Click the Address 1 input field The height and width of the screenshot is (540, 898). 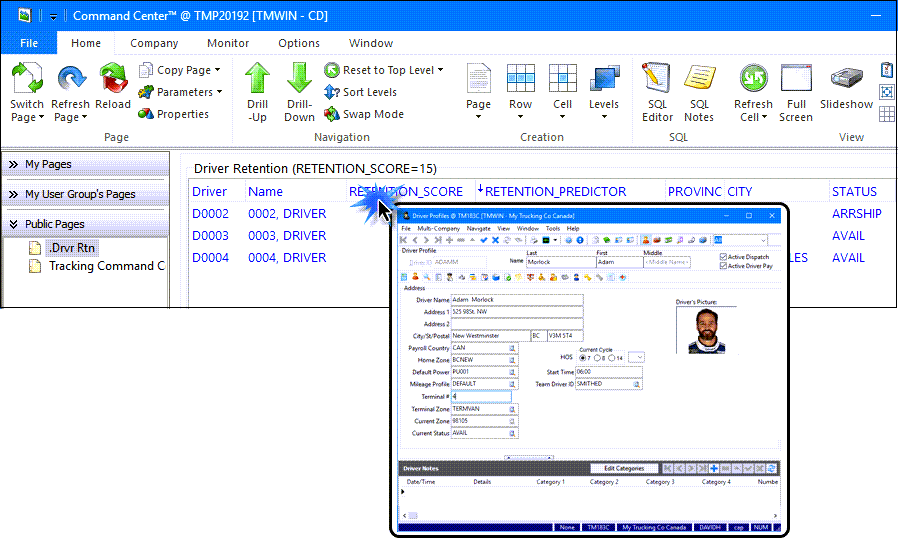click(516, 312)
